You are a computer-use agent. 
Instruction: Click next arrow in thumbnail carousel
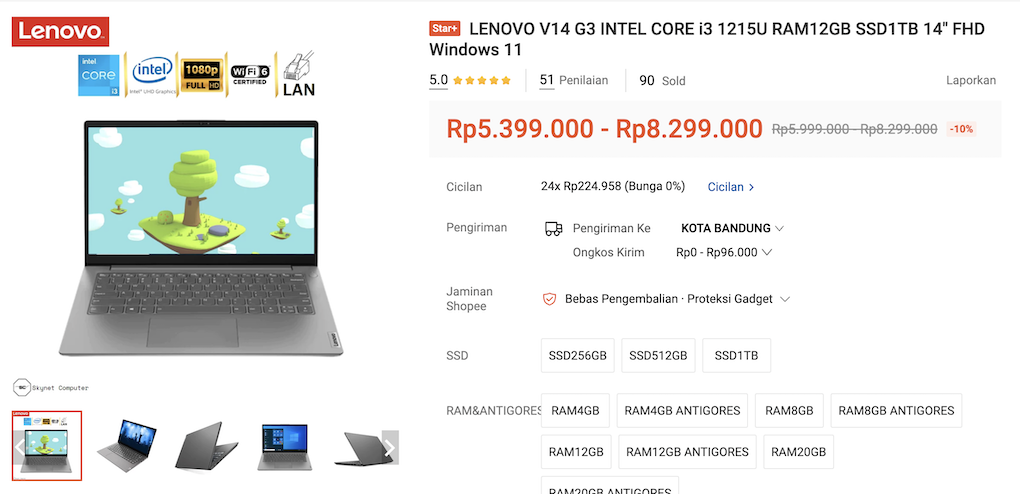click(390, 447)
